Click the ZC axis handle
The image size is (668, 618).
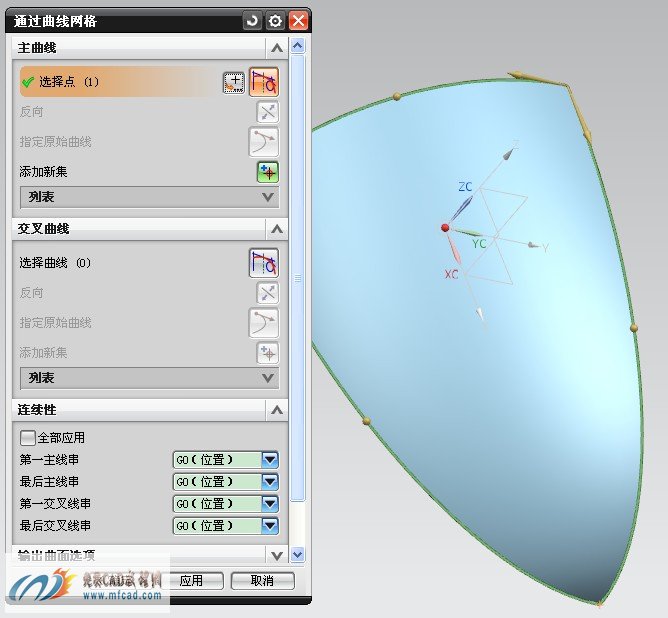462,207
